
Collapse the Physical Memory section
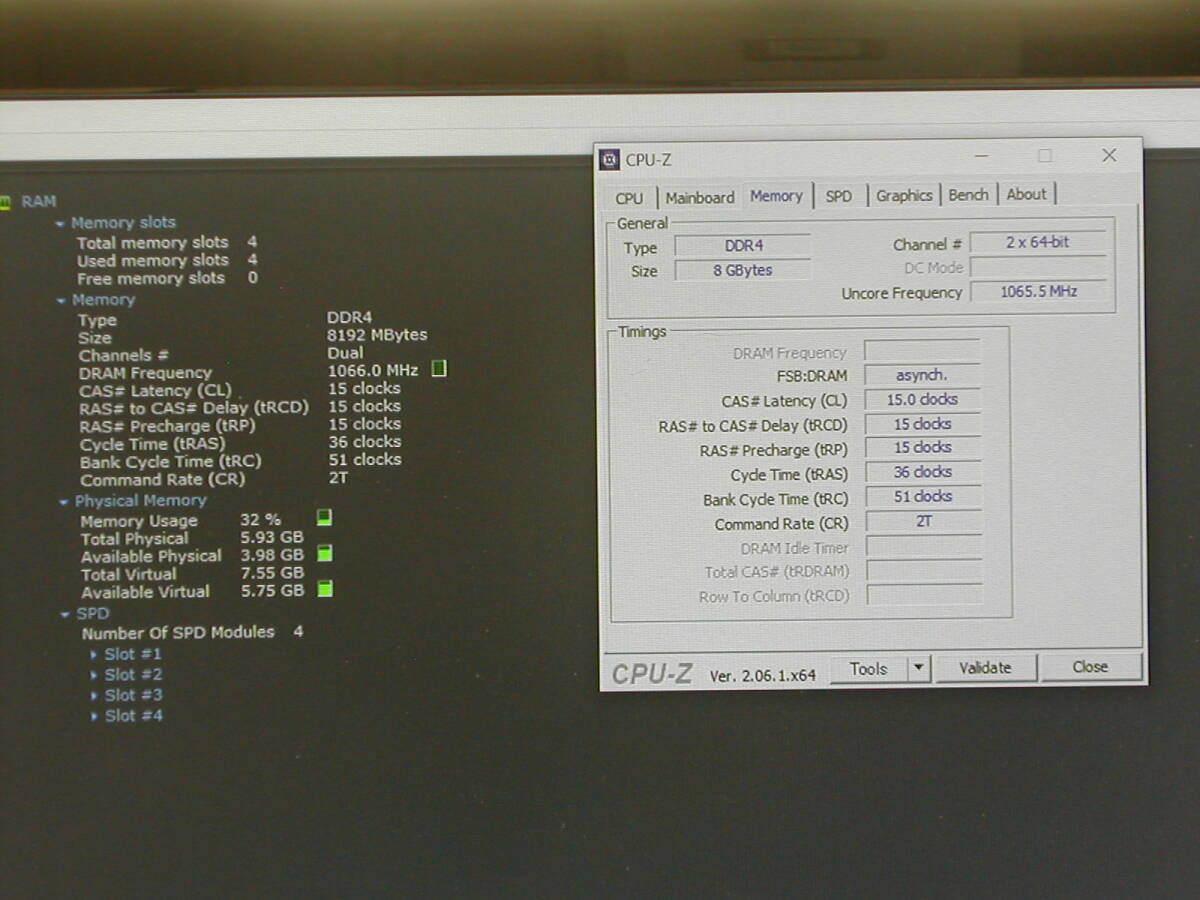(65, 502)
